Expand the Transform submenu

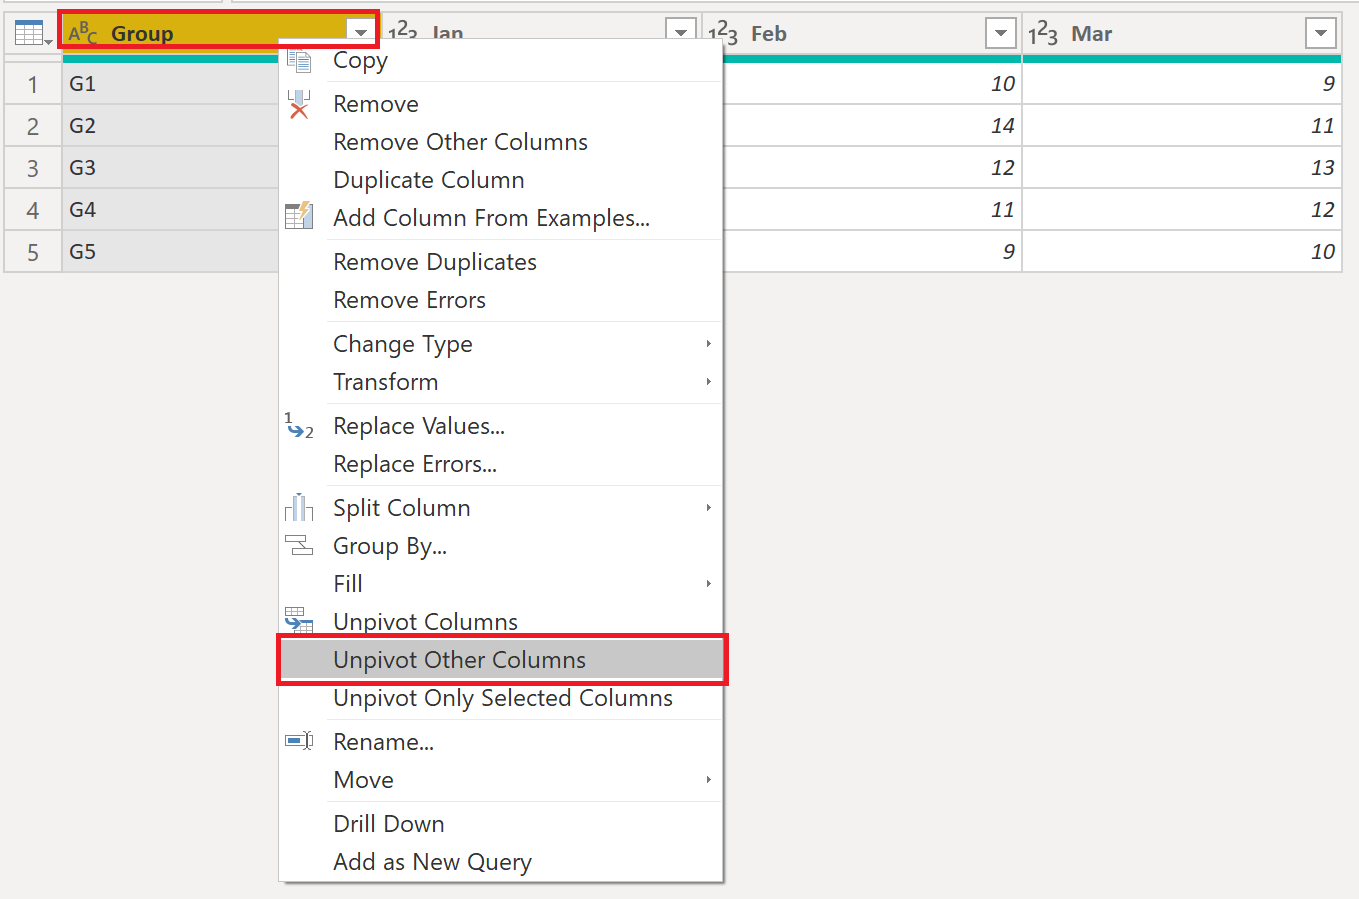coord(708,382)
